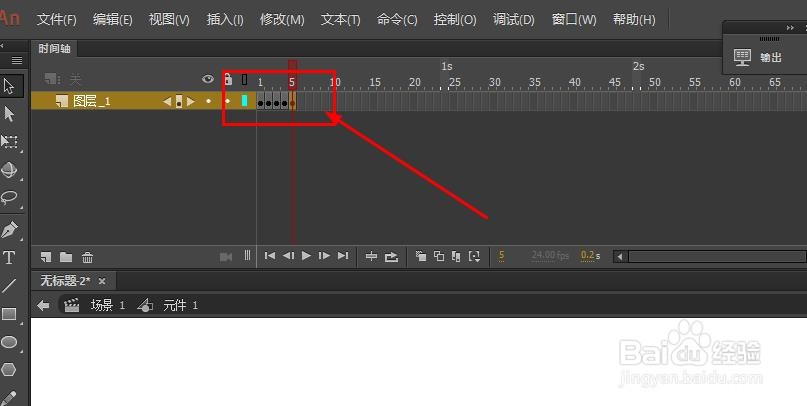Image resolution: width=807 pixels, height=406 pixels.
Task: Select the Pen tool
Action: pyautogui.click(x=9, y=230)
